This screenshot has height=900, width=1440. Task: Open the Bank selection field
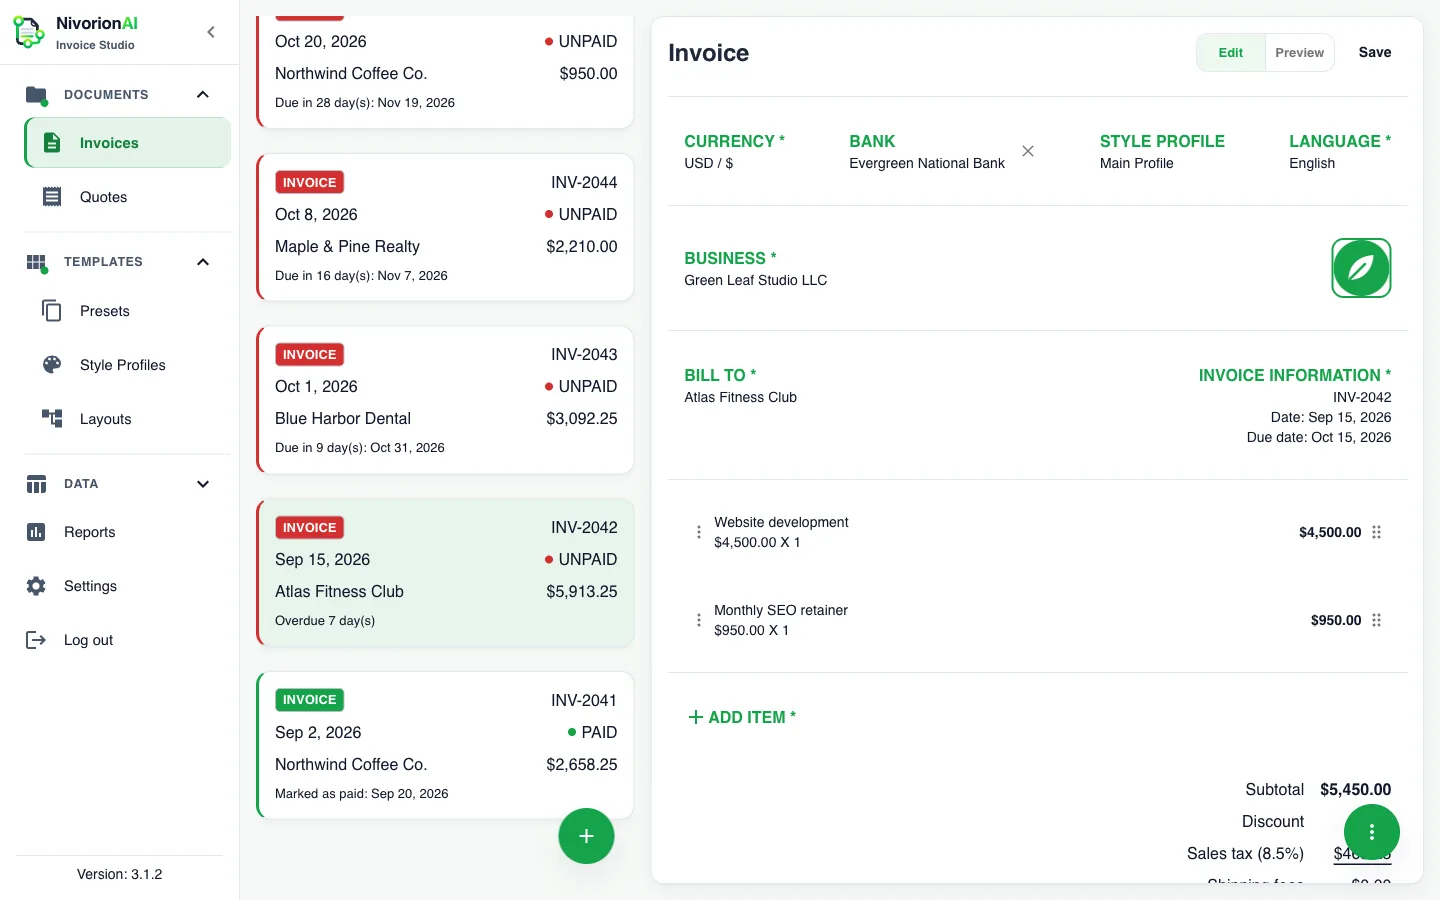point(927,152)
